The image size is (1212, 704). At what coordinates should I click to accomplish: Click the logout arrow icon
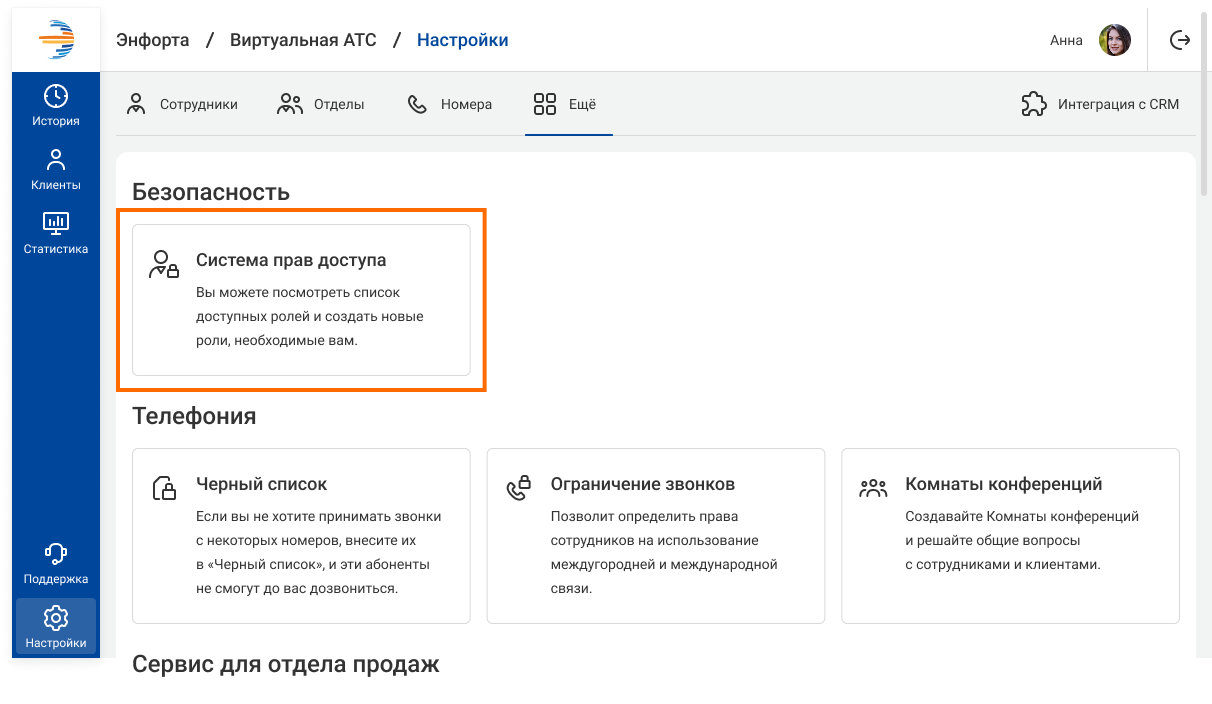click(x=1180, y=40)
